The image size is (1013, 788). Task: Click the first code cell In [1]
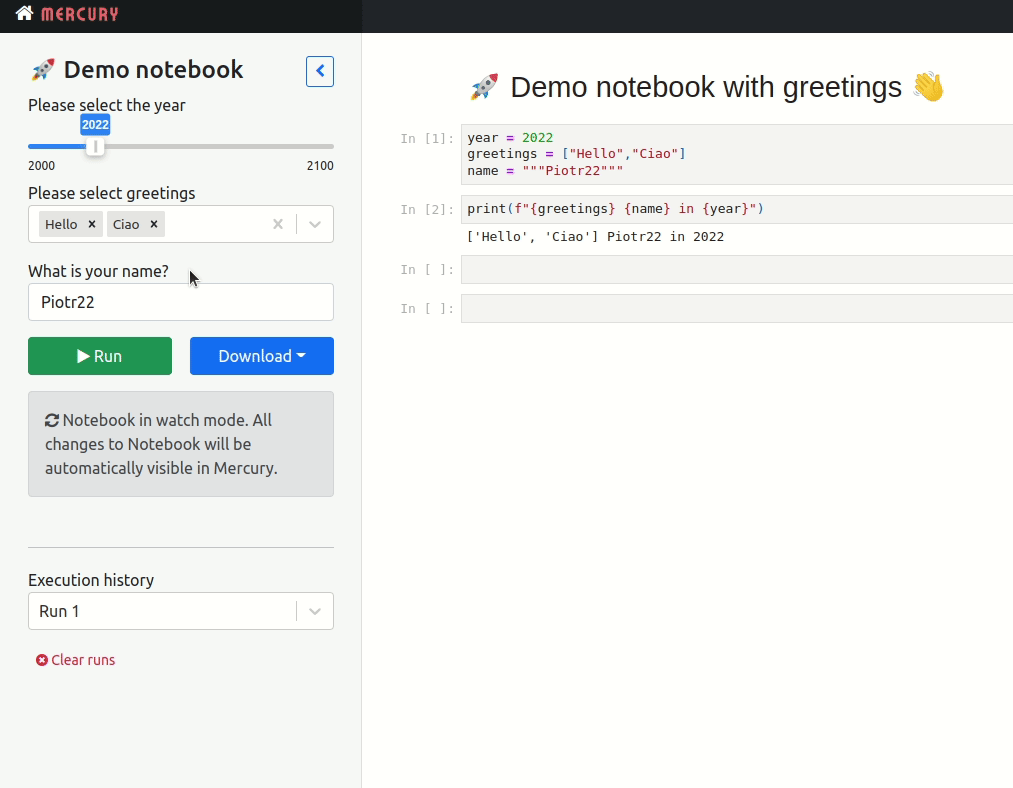coord(736,154)
